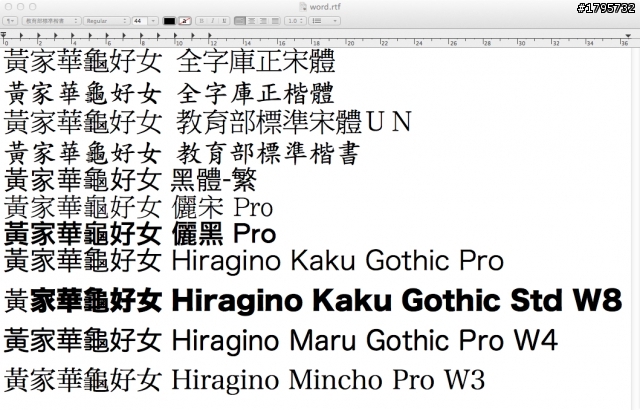This screenshot has height=410, width=640.
Task: Open the Regular typeface dropdown
Action: 107,21
